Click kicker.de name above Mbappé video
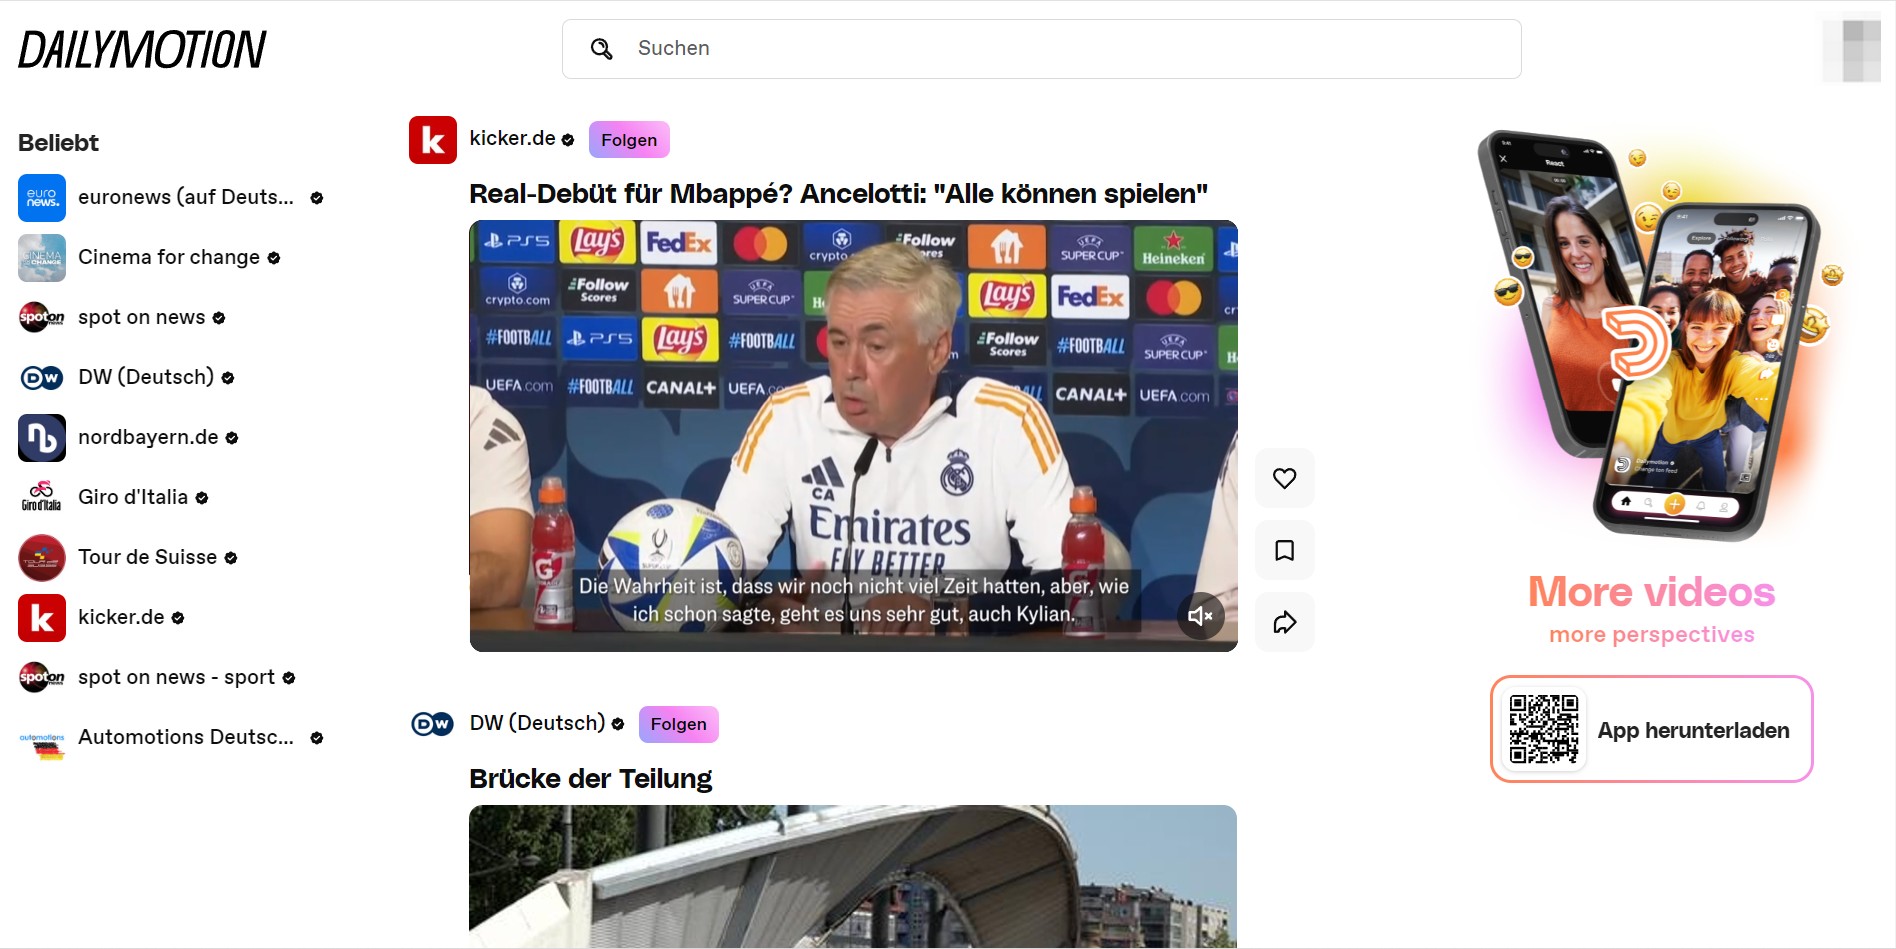Image resolution: width=1896 pixels, height=949 pixels. coord(512,138)
